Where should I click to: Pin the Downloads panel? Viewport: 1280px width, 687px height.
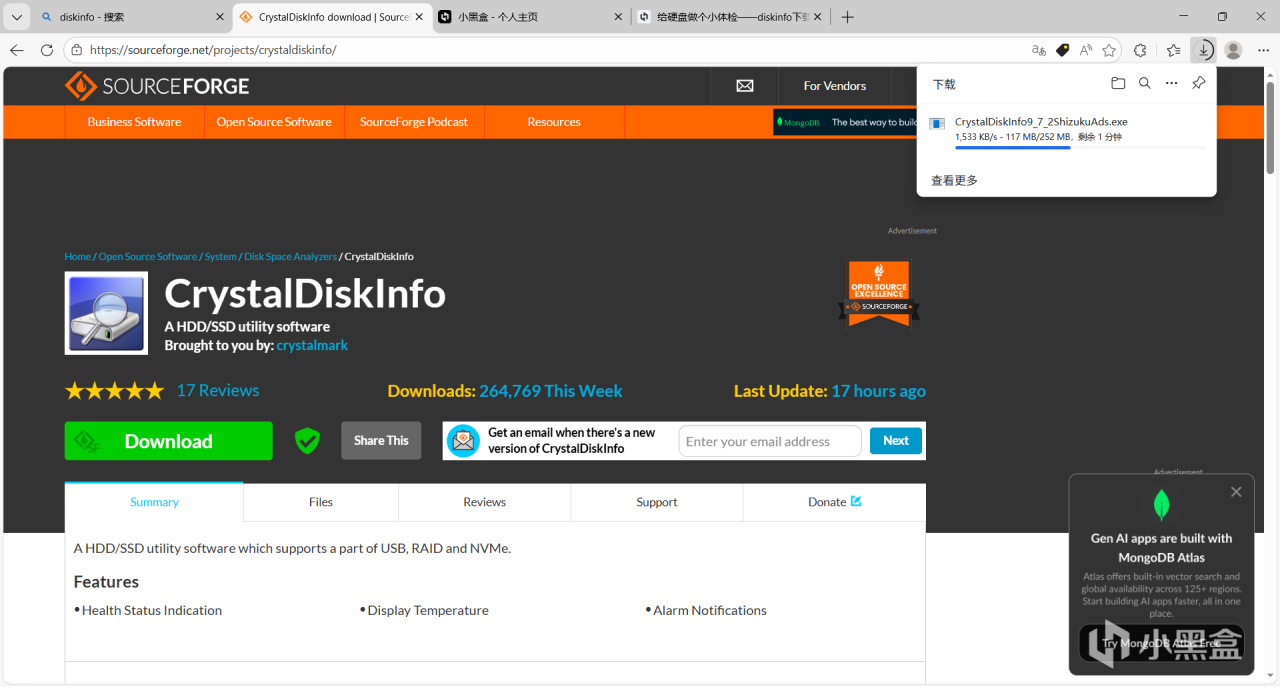point(1198,84)
